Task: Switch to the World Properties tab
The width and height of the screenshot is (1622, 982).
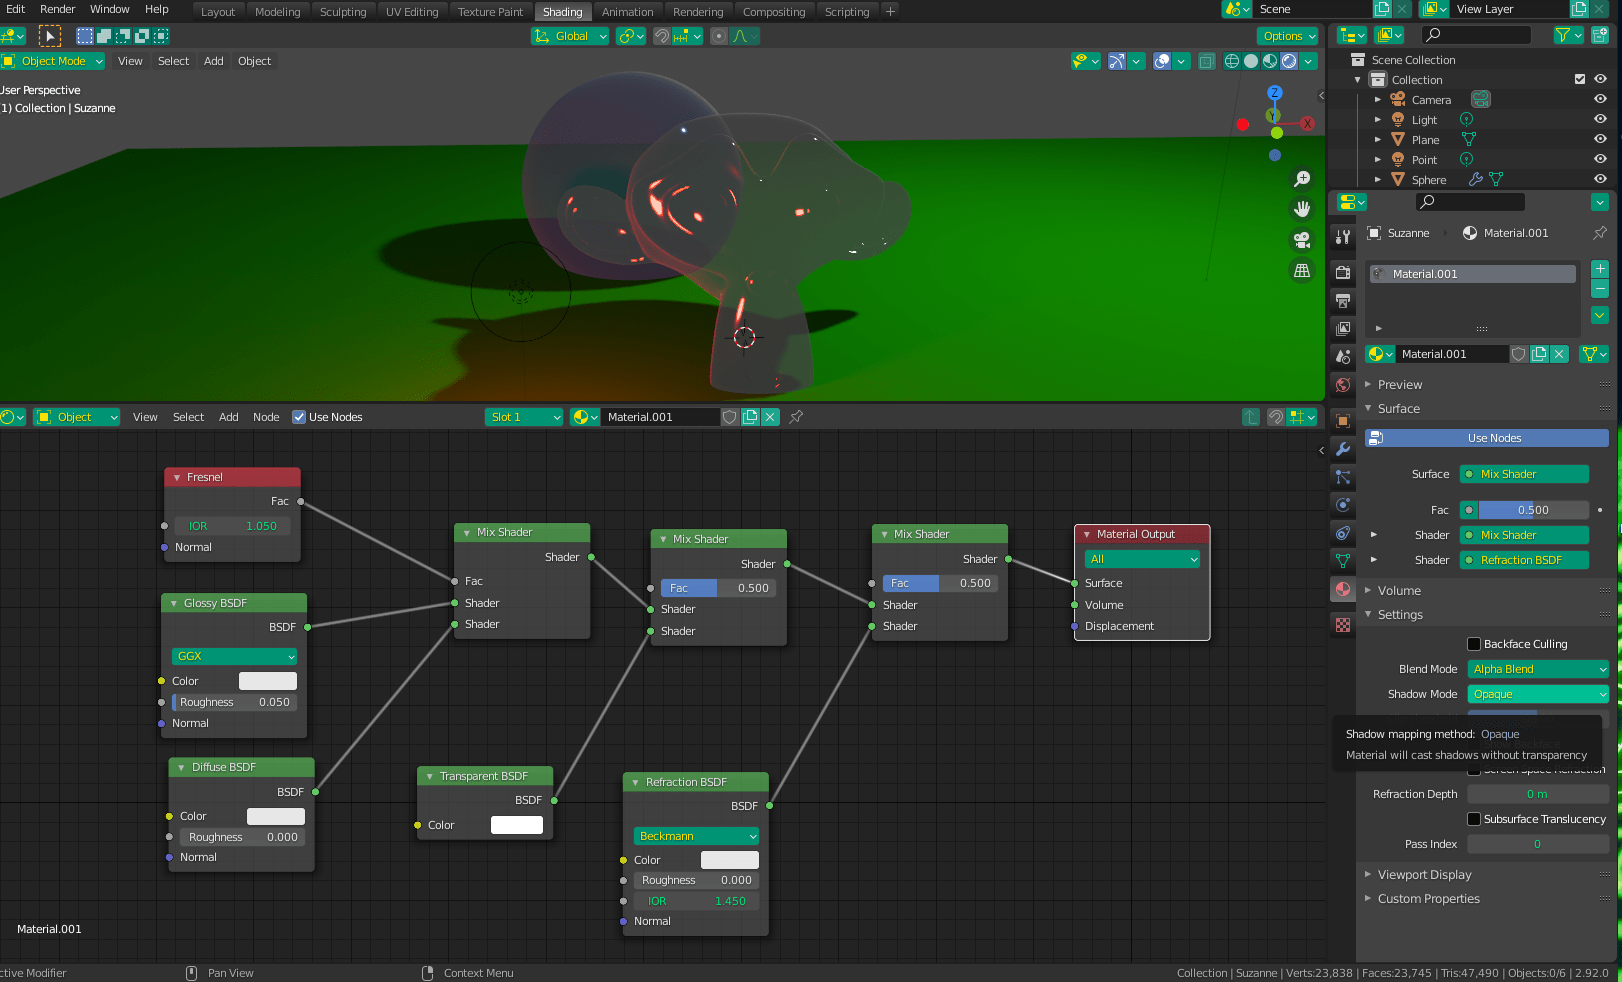Action: pyautogui.click(x=1343, y=385)
